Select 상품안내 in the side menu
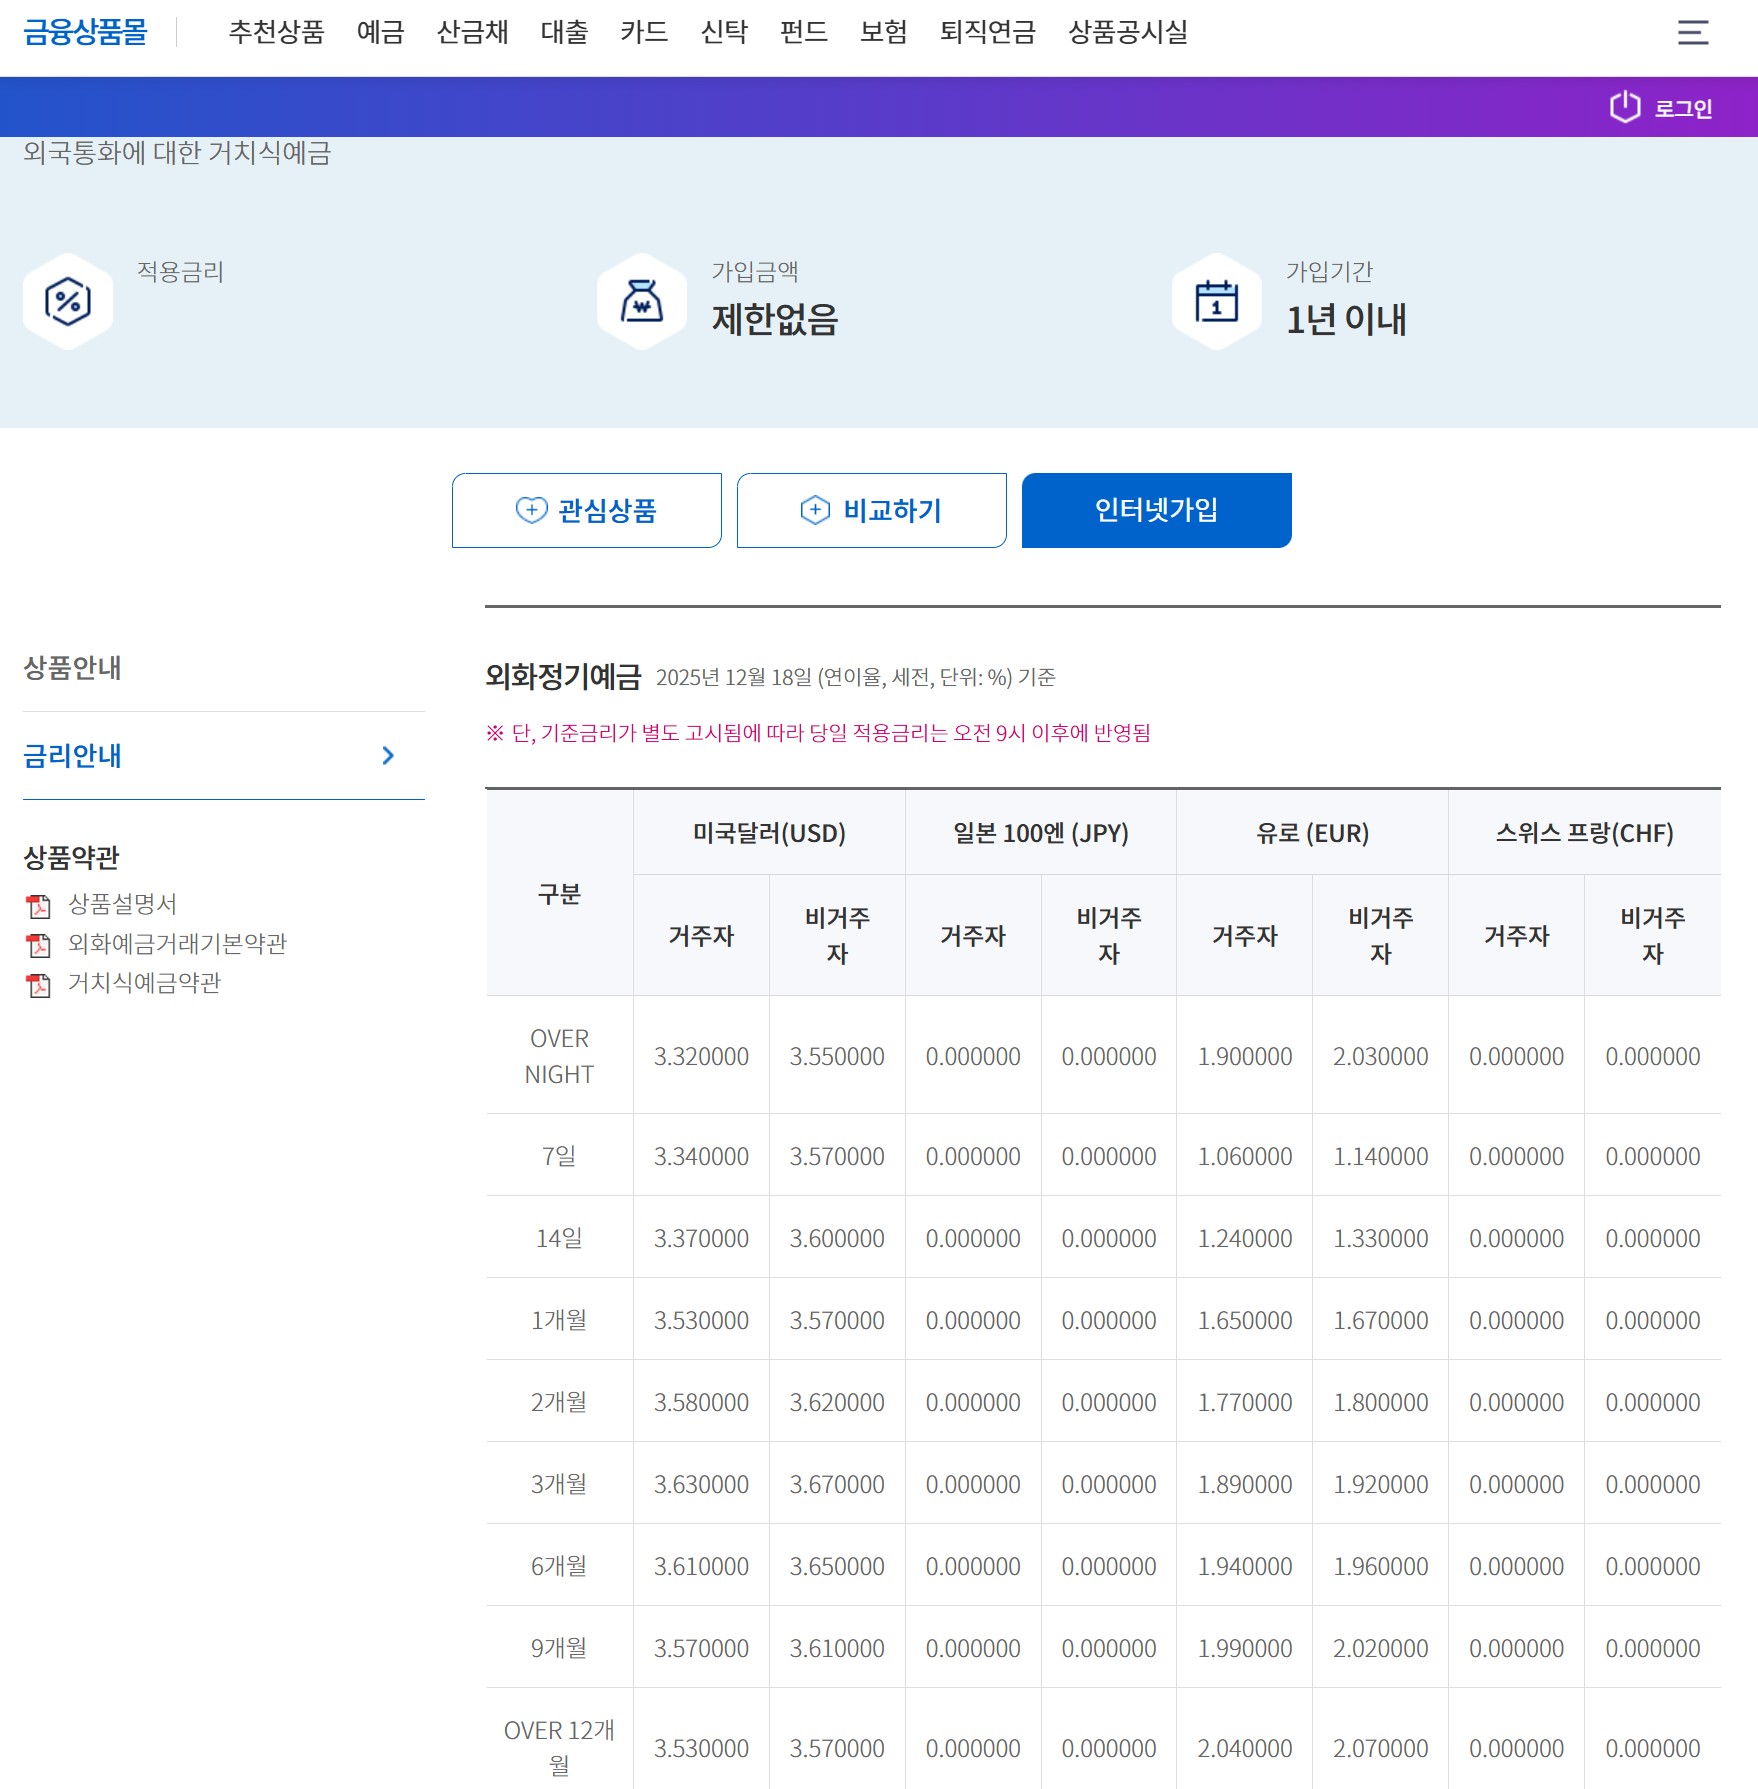Image resolution: width=1758 pixels, height=1789 pixels. (x=72, y=668)
